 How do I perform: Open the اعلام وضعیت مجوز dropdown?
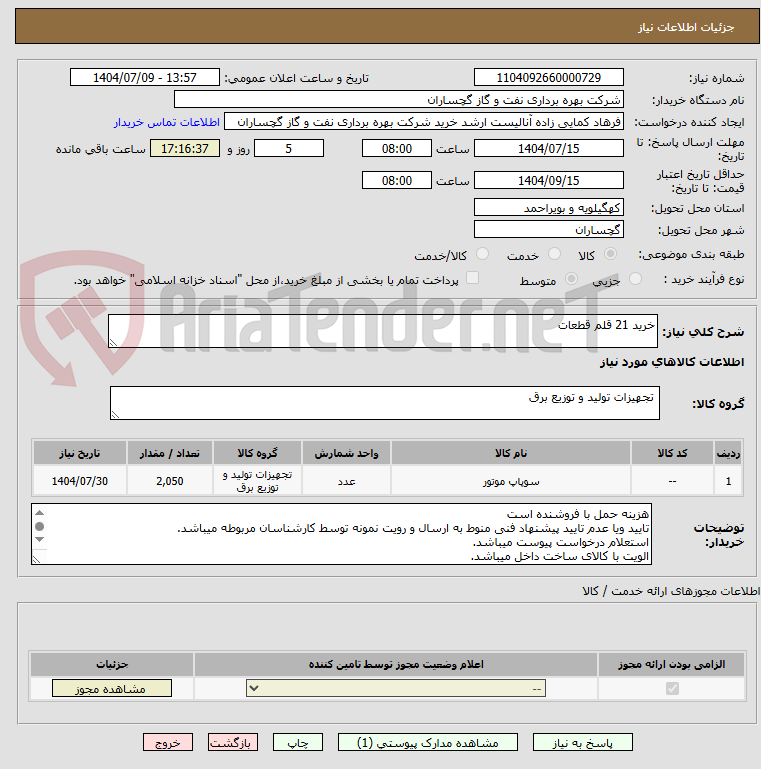click(x=396, y=688)
